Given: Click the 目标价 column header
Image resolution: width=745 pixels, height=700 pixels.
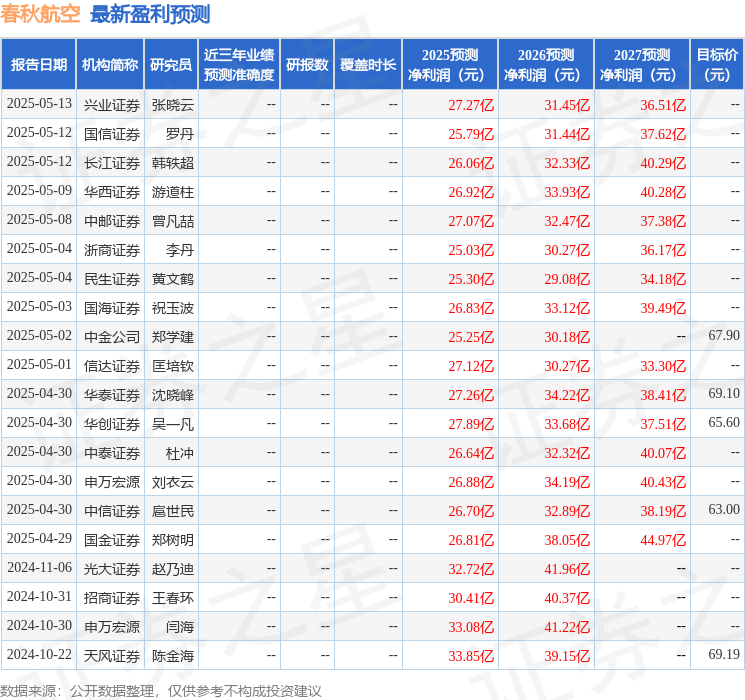Looking at the screenshot, I should [x=717, y=65].
